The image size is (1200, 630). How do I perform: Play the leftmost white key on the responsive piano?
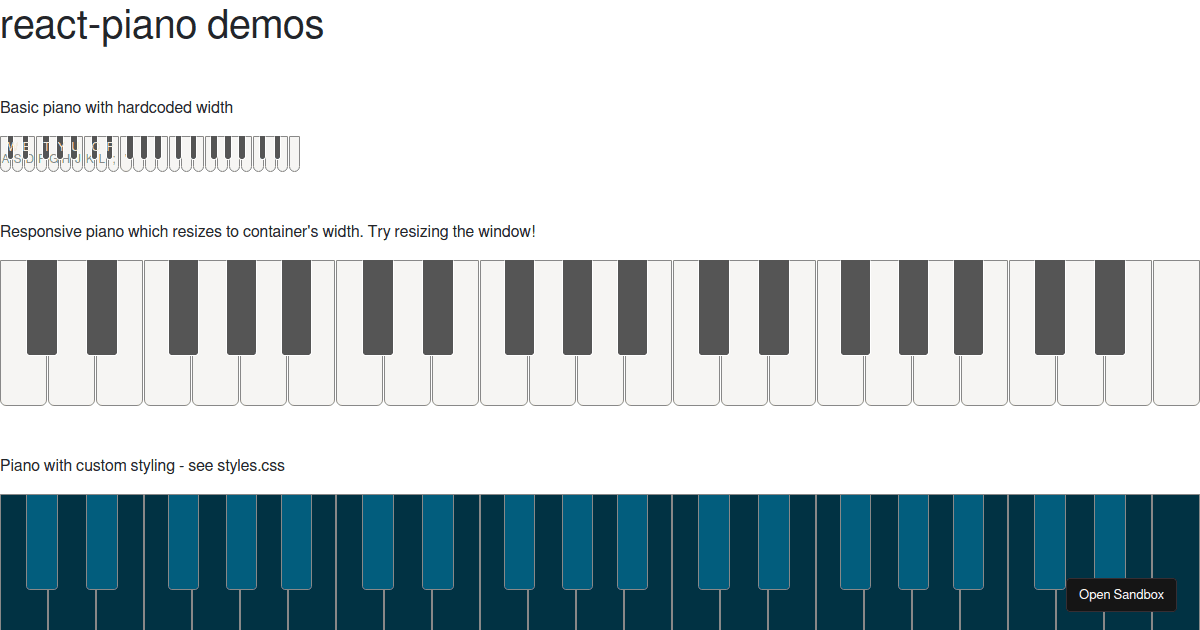(x=23, y=385)
